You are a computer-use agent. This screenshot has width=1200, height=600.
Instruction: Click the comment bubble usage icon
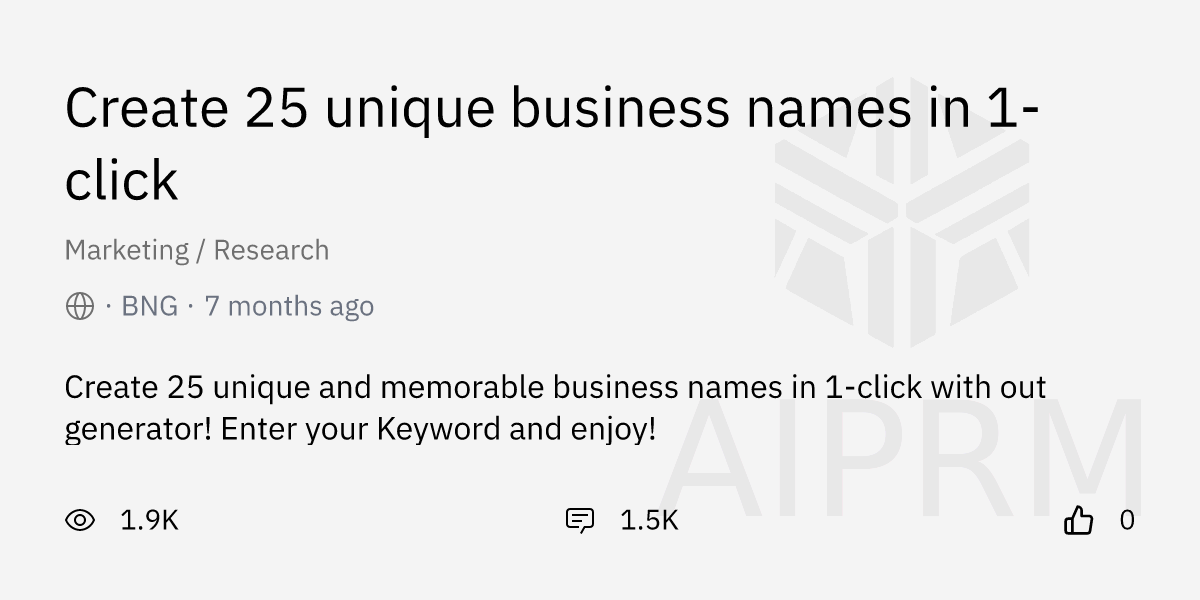pos(580,520)
